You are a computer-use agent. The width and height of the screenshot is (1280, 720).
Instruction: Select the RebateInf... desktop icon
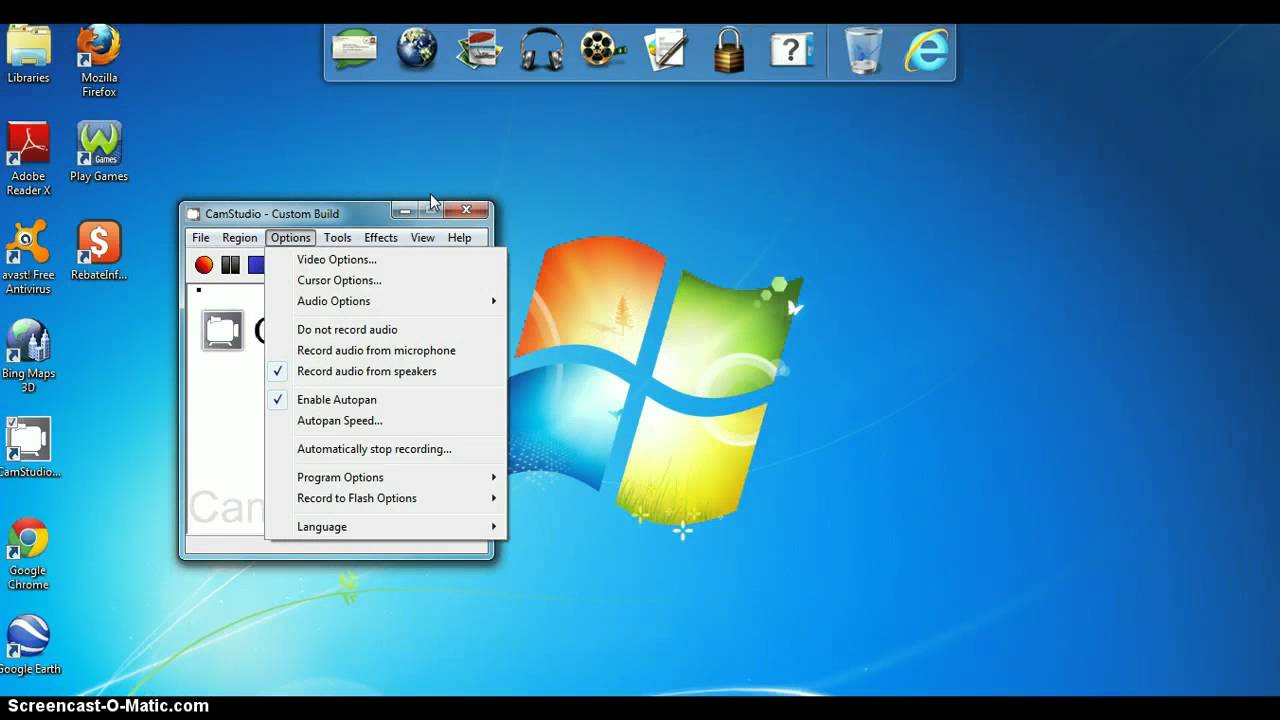click(x=99, y=251)
